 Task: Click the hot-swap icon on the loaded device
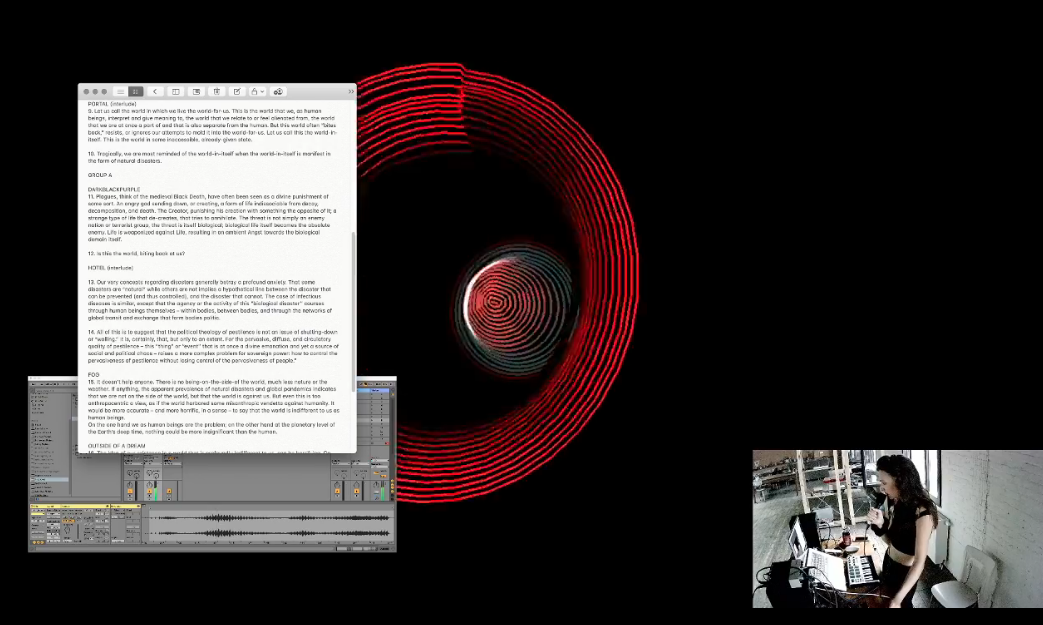pos(107,506)
